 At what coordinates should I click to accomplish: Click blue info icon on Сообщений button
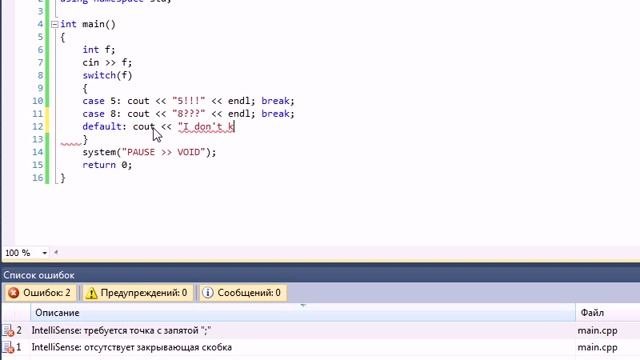click(x=208, y=293)
